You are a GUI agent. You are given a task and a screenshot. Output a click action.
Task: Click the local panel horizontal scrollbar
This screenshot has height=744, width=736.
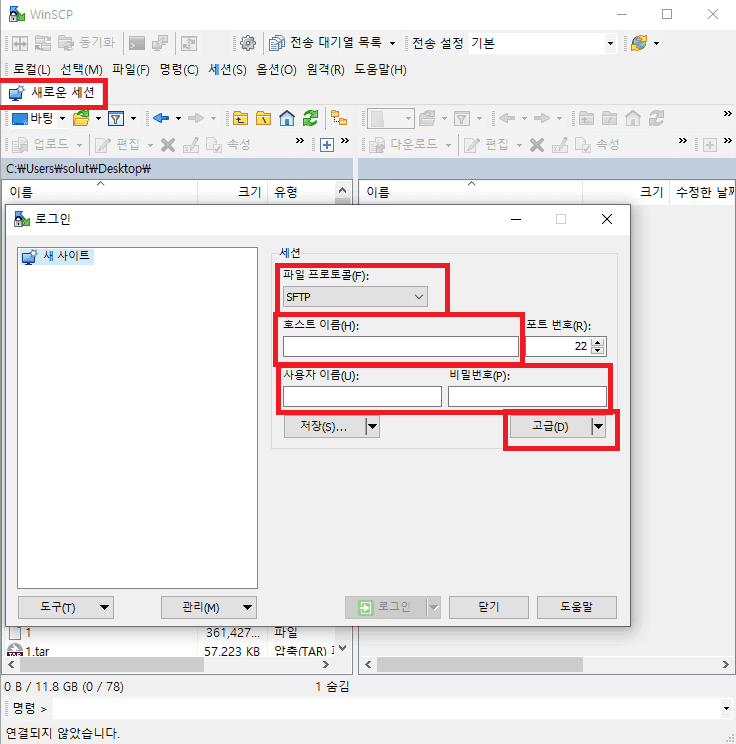click(112, 665)
